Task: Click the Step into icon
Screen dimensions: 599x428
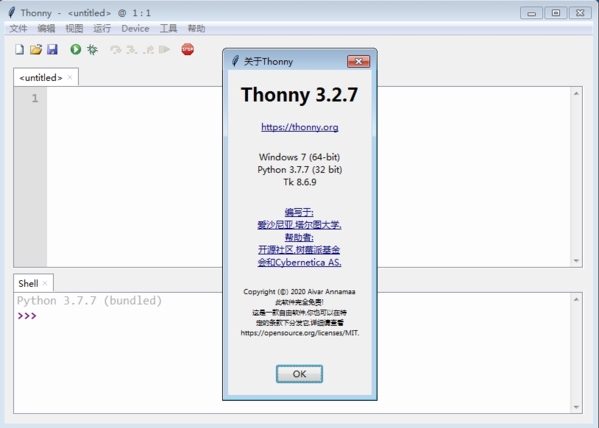Action: click(132, 50)
